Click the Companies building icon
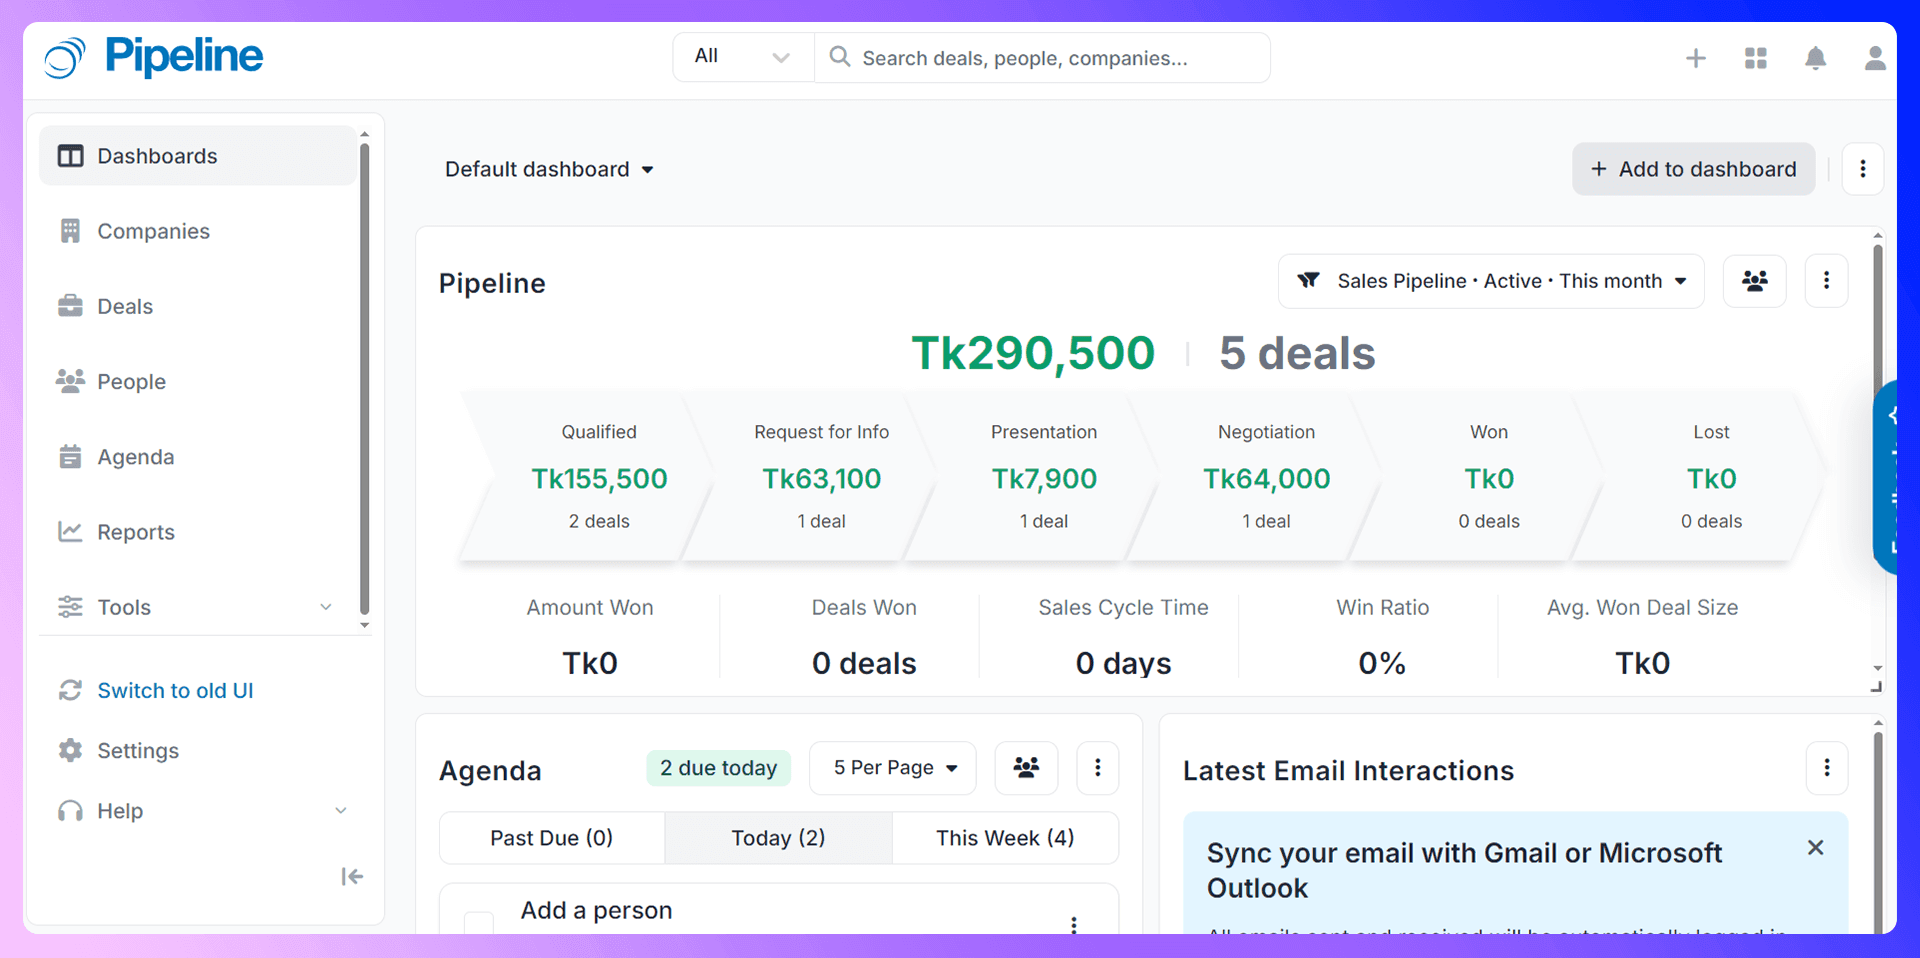Screen dimensions: 1920x958 [x=70, y=231]
